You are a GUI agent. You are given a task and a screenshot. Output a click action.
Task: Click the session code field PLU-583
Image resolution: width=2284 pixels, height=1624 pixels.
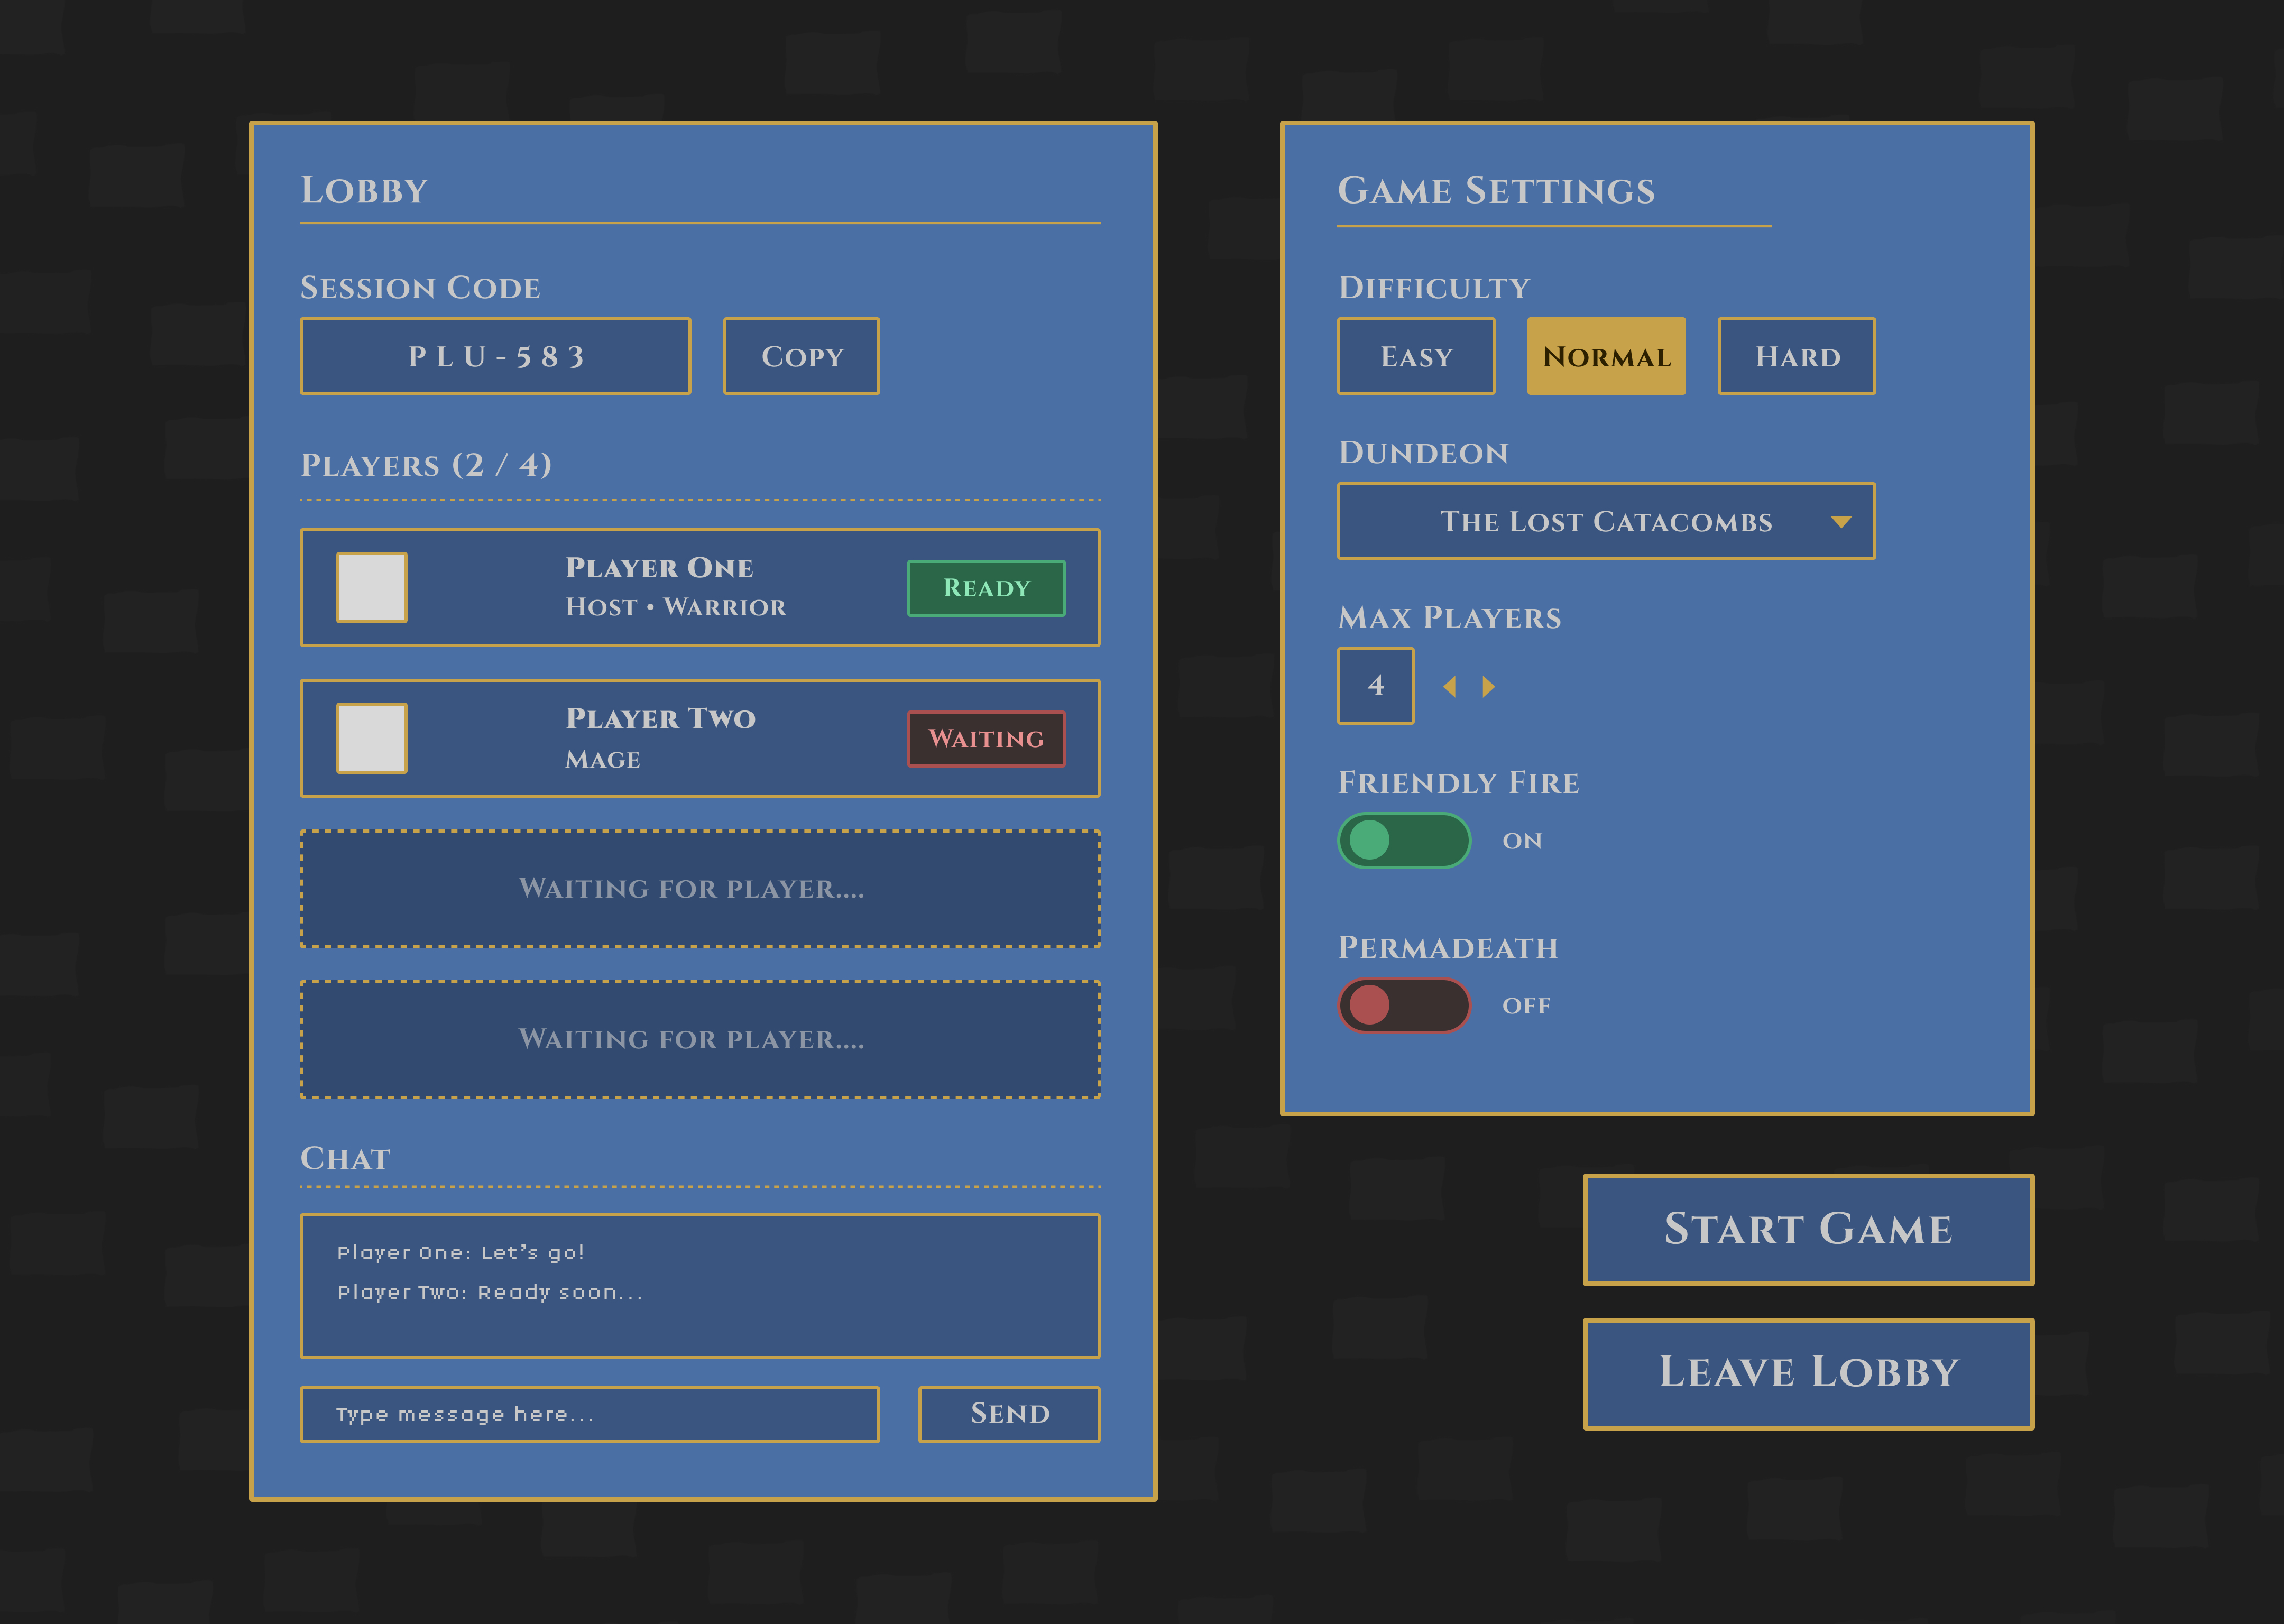pyautogui.click(x=495, y=356)
